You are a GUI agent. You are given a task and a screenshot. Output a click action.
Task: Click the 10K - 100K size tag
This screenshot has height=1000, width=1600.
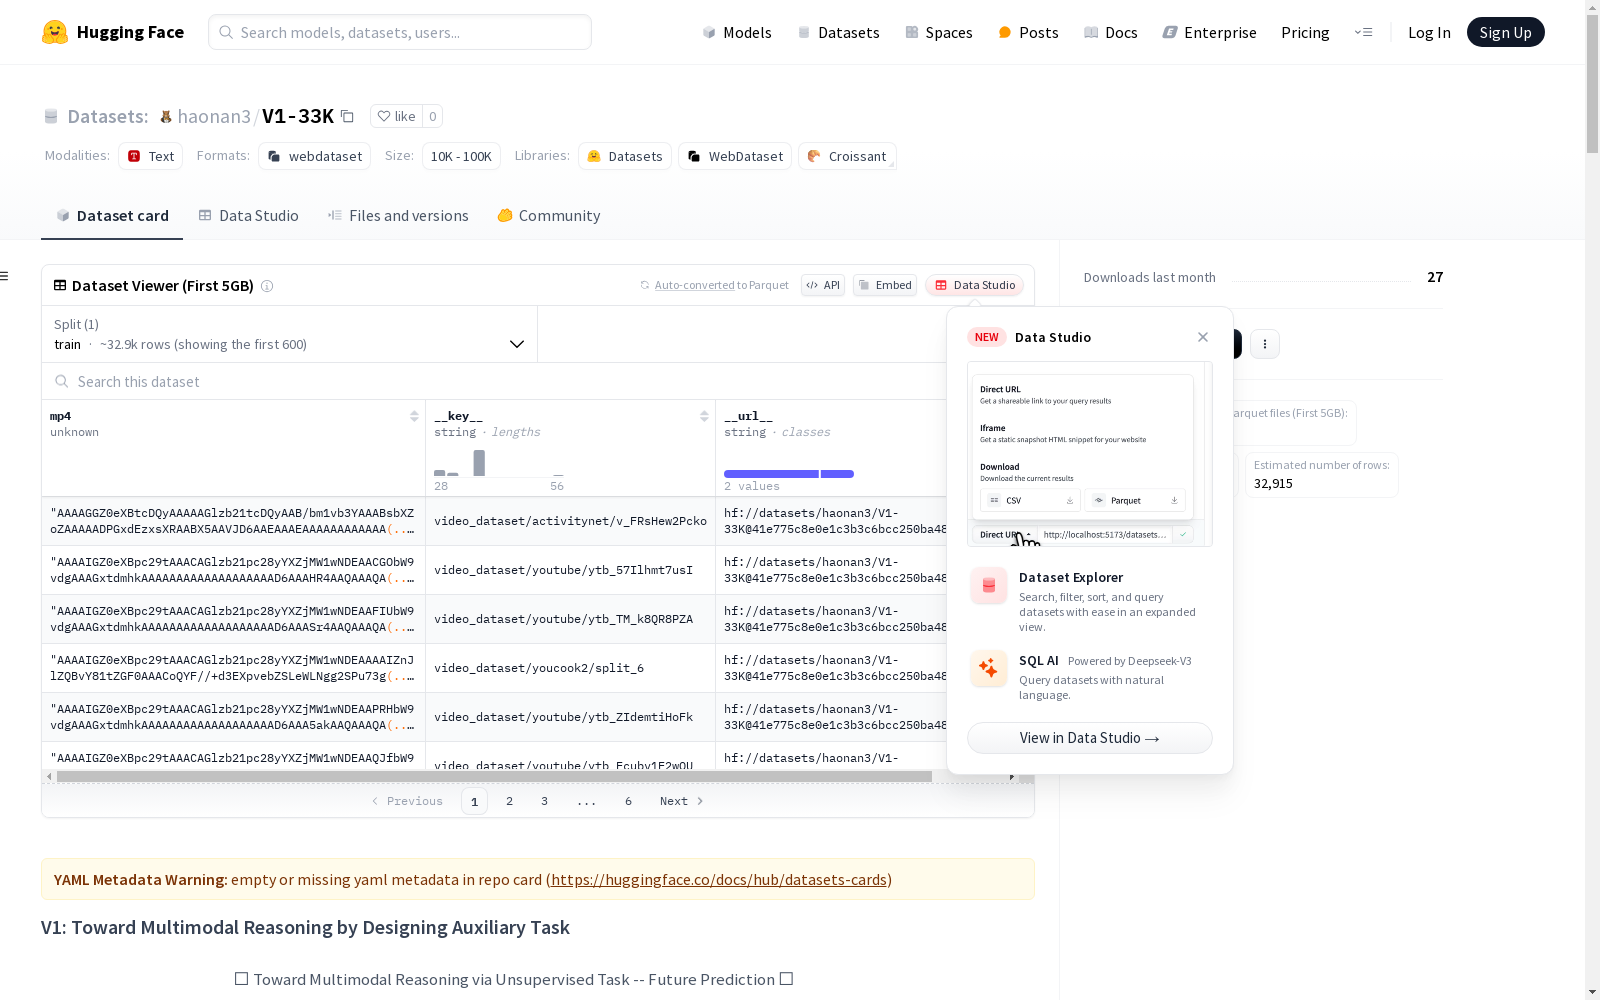[x=461, y=156]
